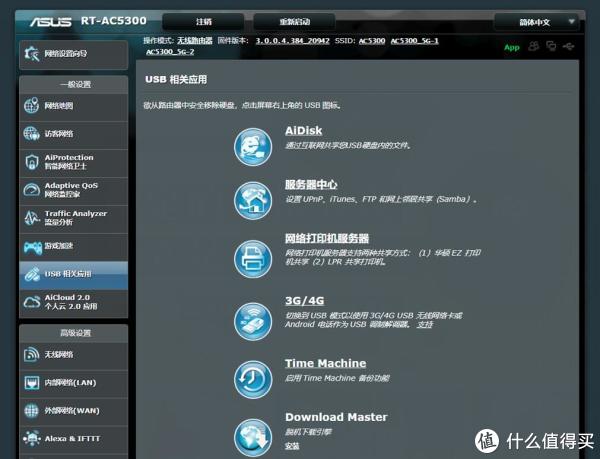Click the AC5300_5G-2 SSID link
Viewport: 600px width, 459px height.
(170, 52)
